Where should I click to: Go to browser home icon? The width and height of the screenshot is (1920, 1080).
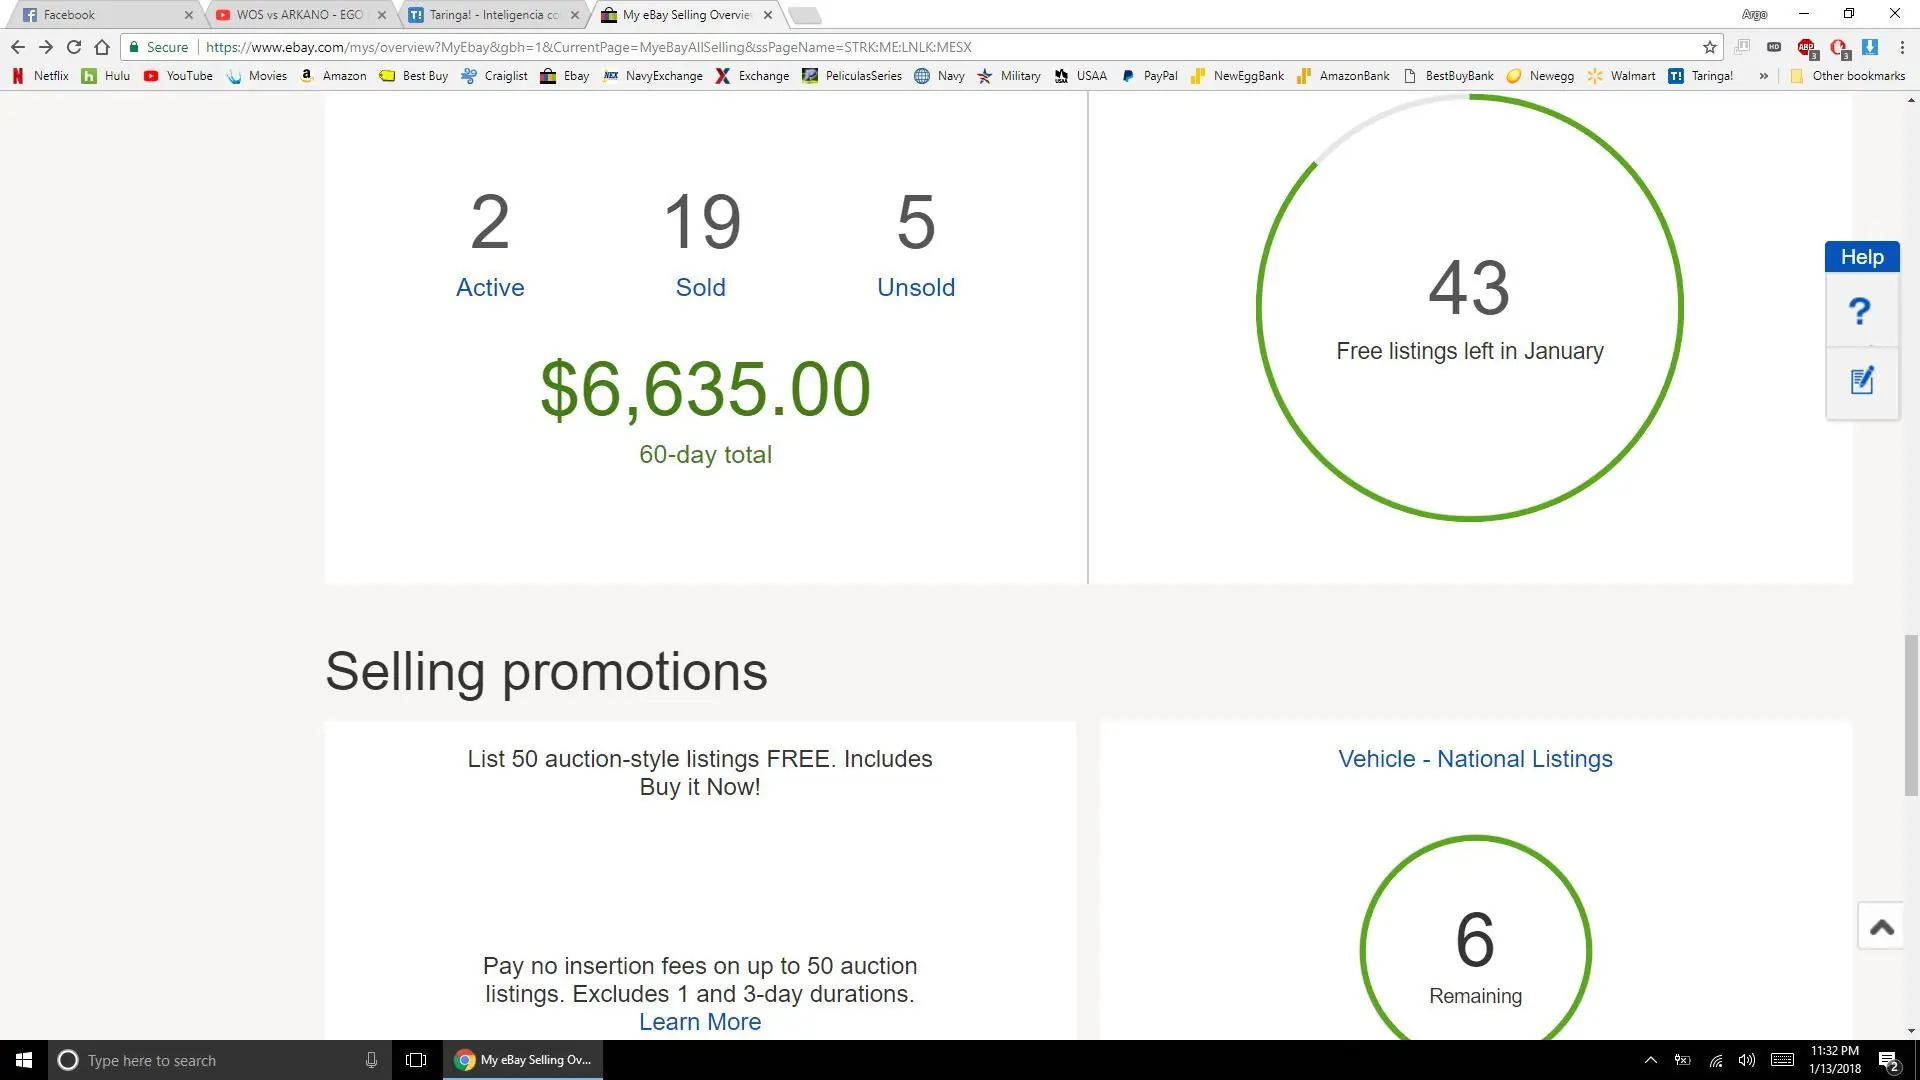pyautogui.click(x=102, y=47)
